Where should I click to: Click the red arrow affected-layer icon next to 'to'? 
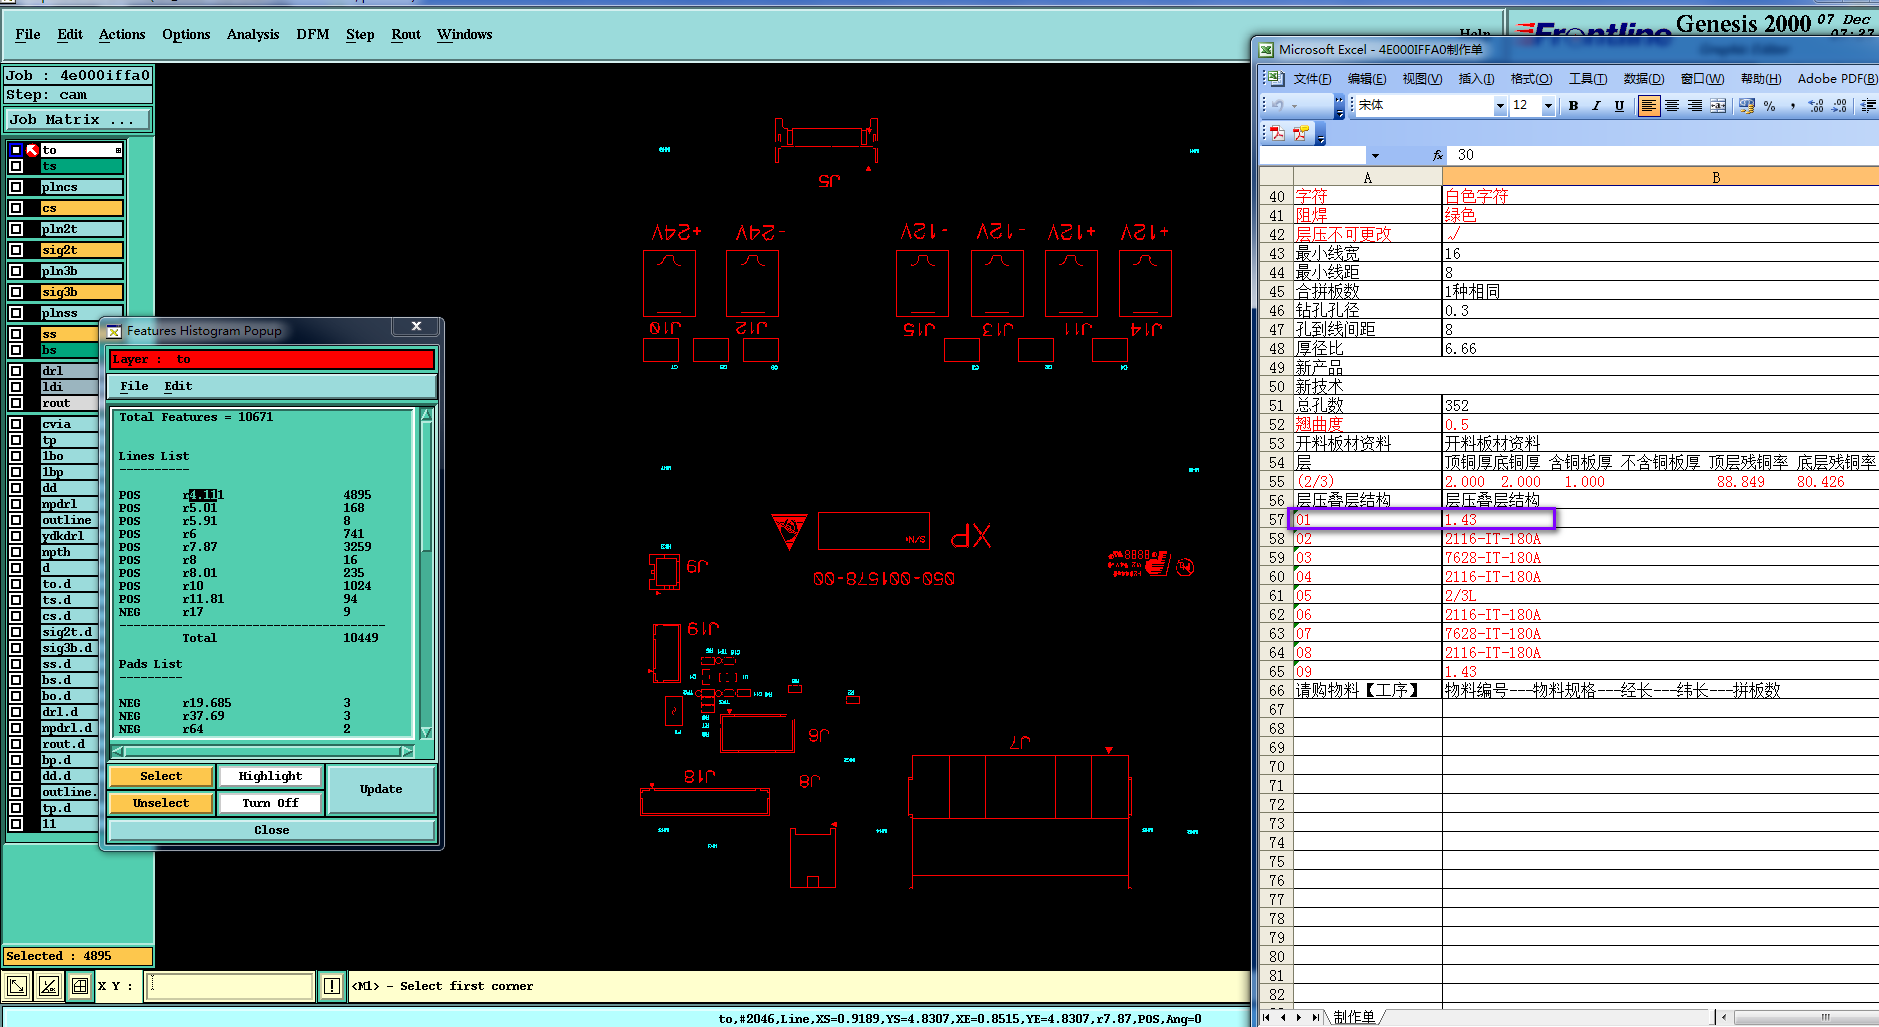click(32, 150)
